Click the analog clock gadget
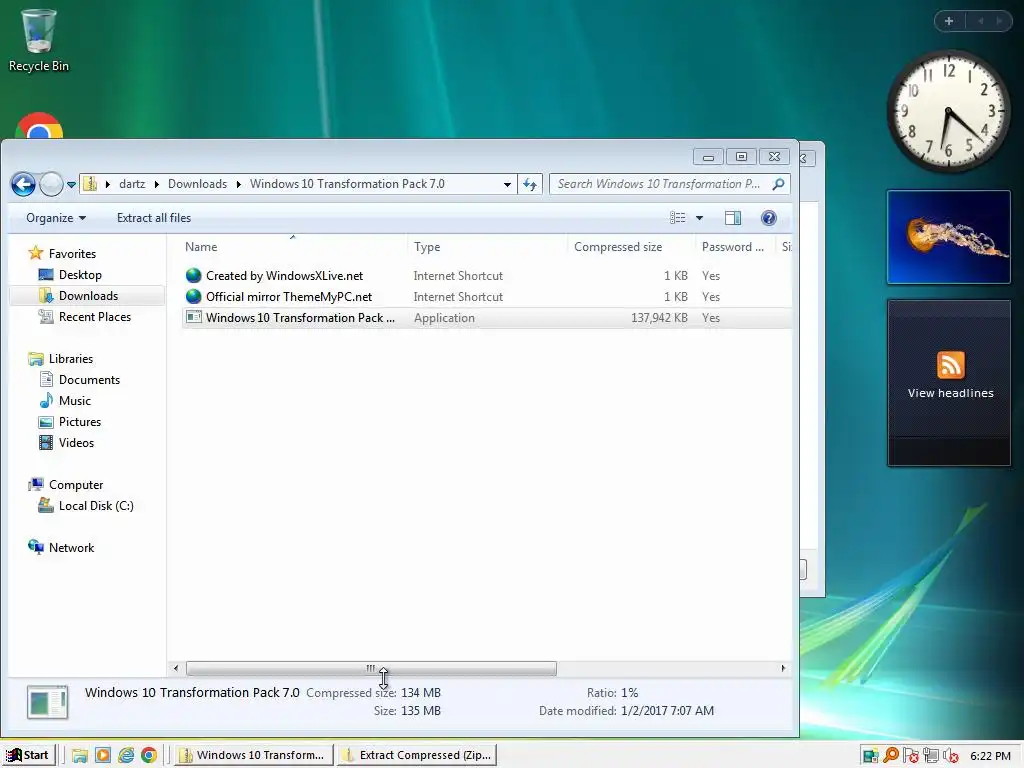Viewport: 1024px width, 768px height. pyautogui.click(x=948, y=112)
